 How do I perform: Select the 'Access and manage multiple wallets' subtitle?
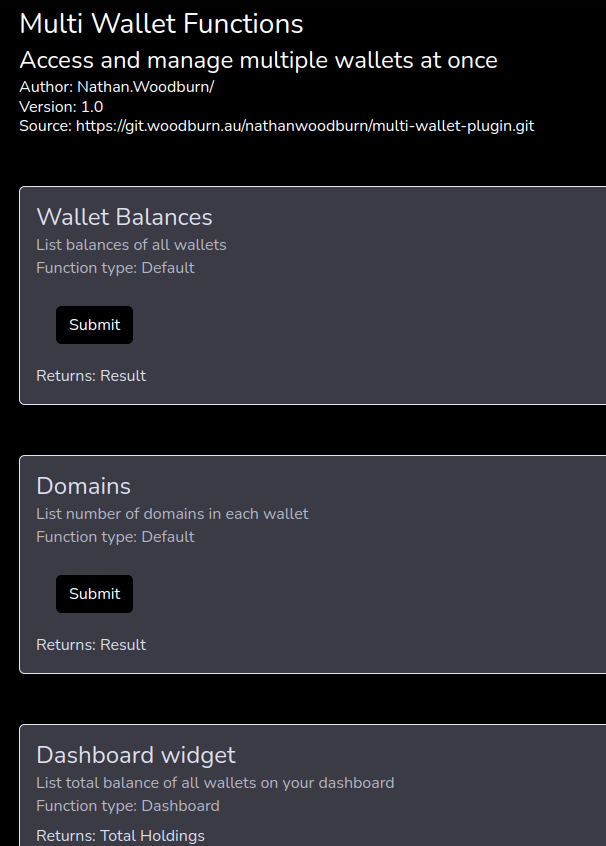(x=258, y=60)
